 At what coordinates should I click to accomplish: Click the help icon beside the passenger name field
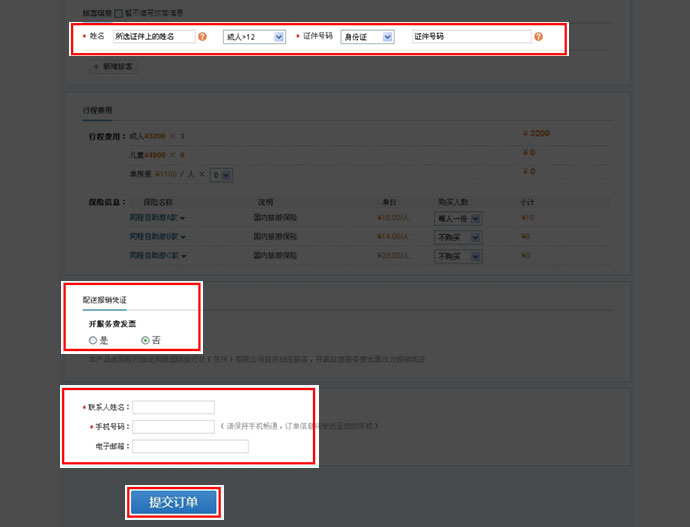tap(203, 37)
